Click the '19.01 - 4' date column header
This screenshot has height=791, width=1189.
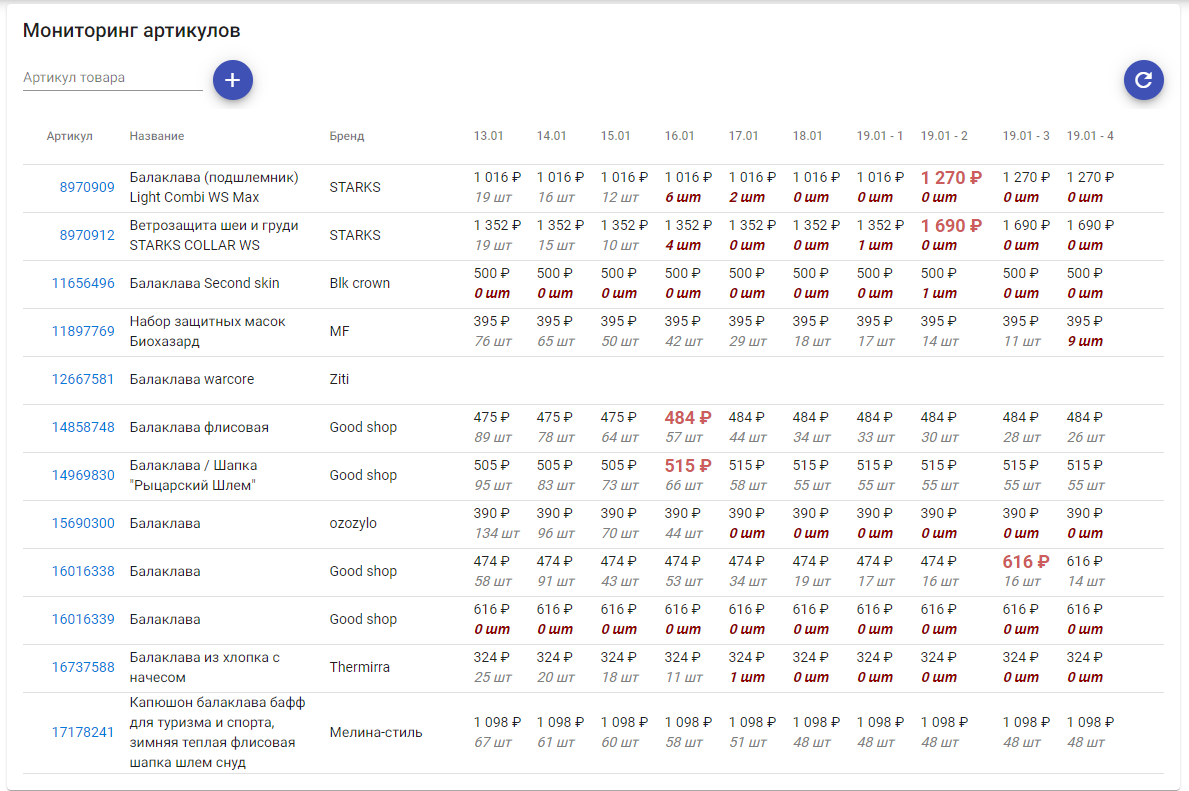coord(1090,136)
